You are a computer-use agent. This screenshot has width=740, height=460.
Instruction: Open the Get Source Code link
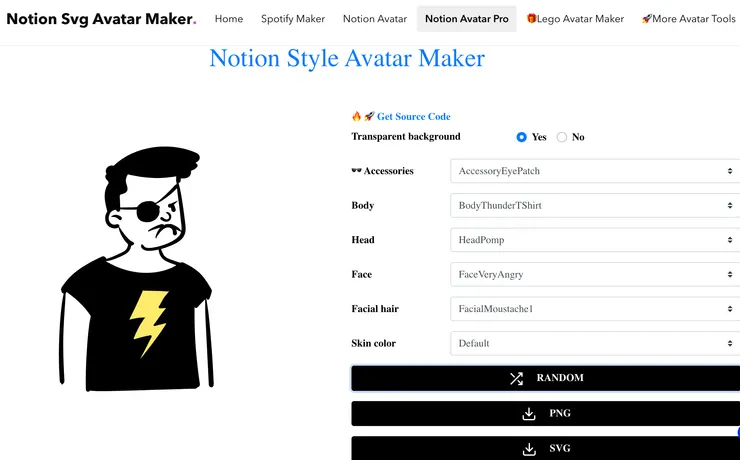pos(413,116)
